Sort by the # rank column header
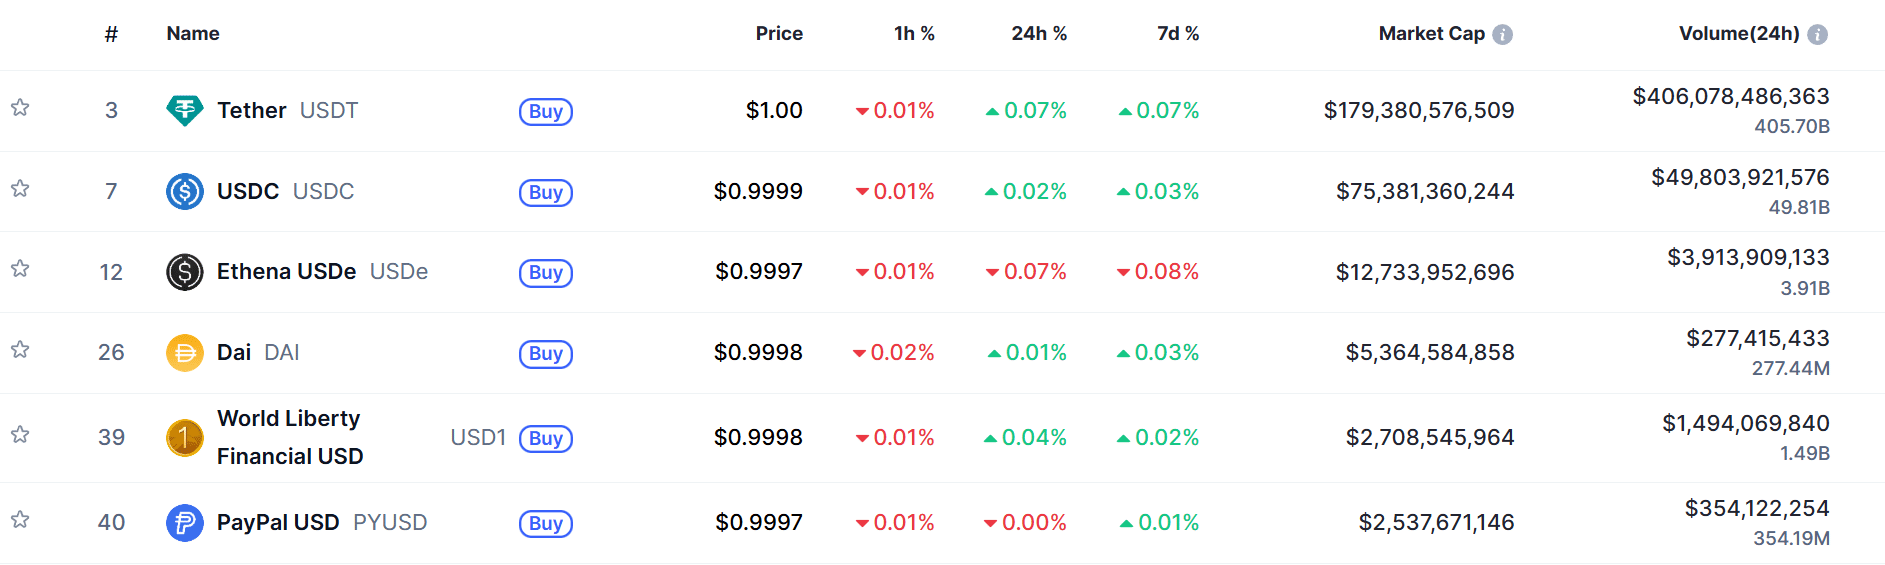 click(x=111, y=35)
